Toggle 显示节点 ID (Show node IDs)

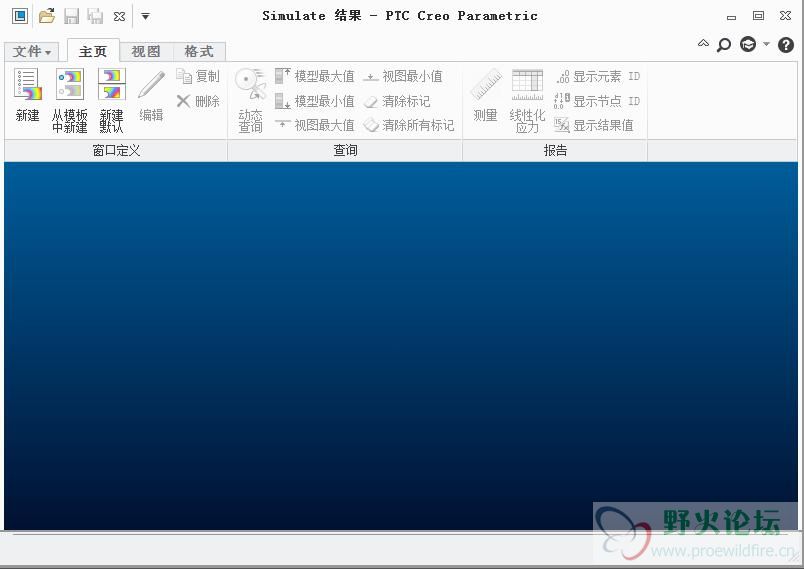[597, 101]
